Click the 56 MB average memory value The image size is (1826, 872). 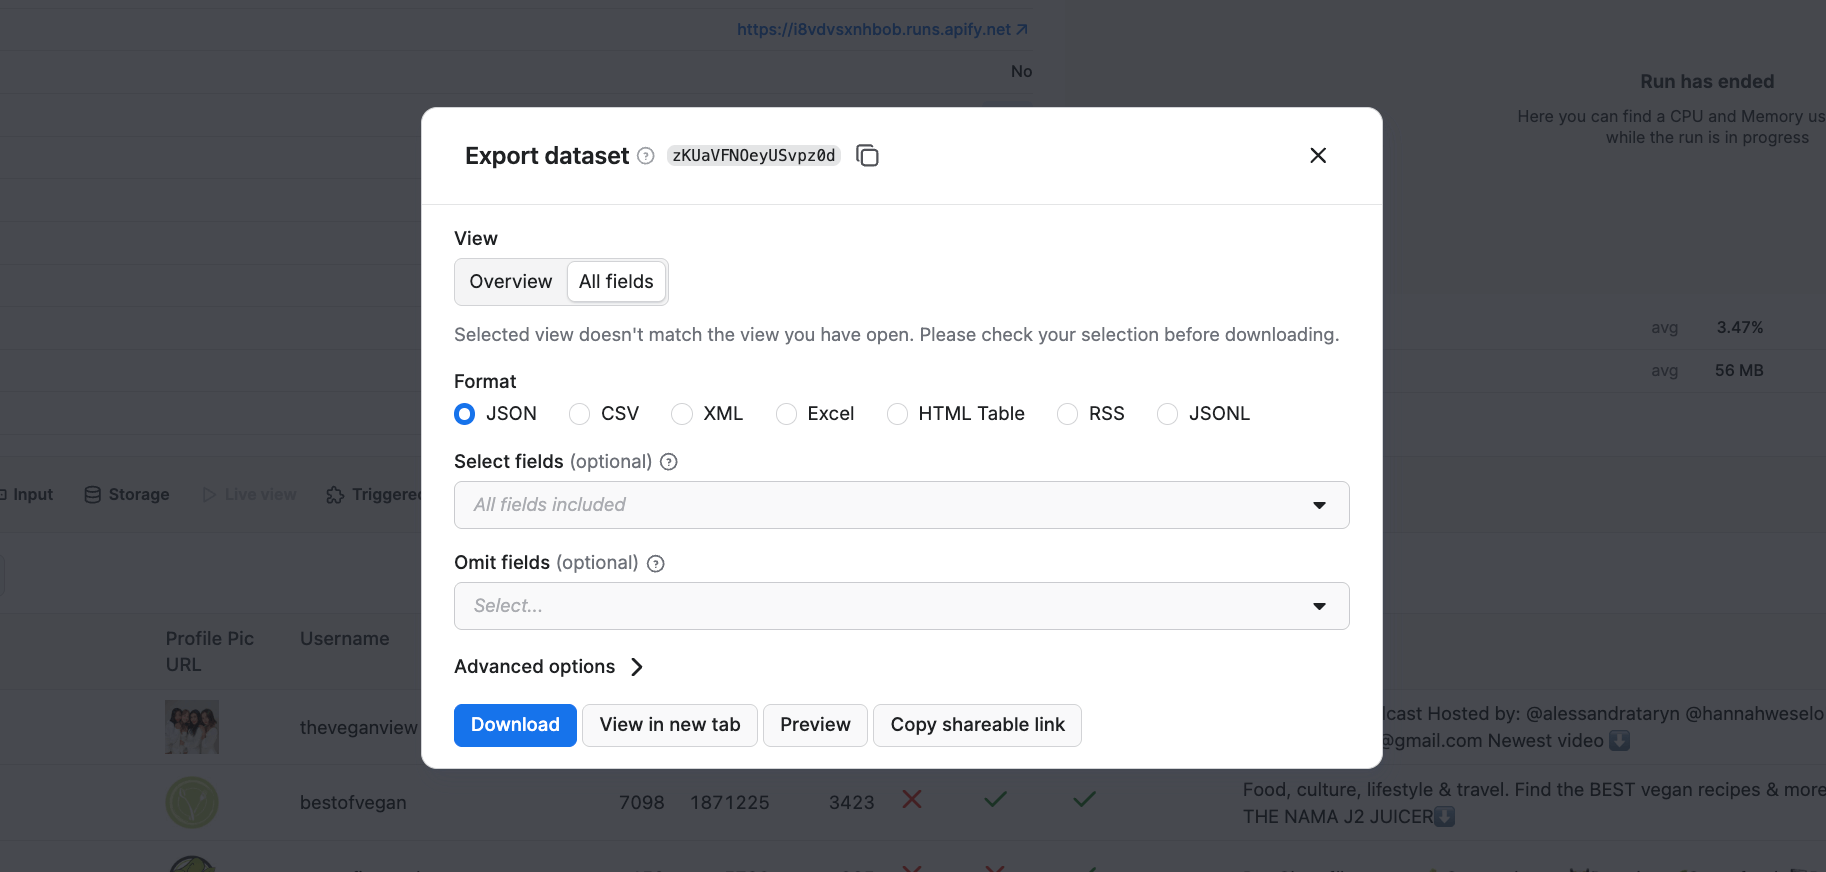point(1739,371)
